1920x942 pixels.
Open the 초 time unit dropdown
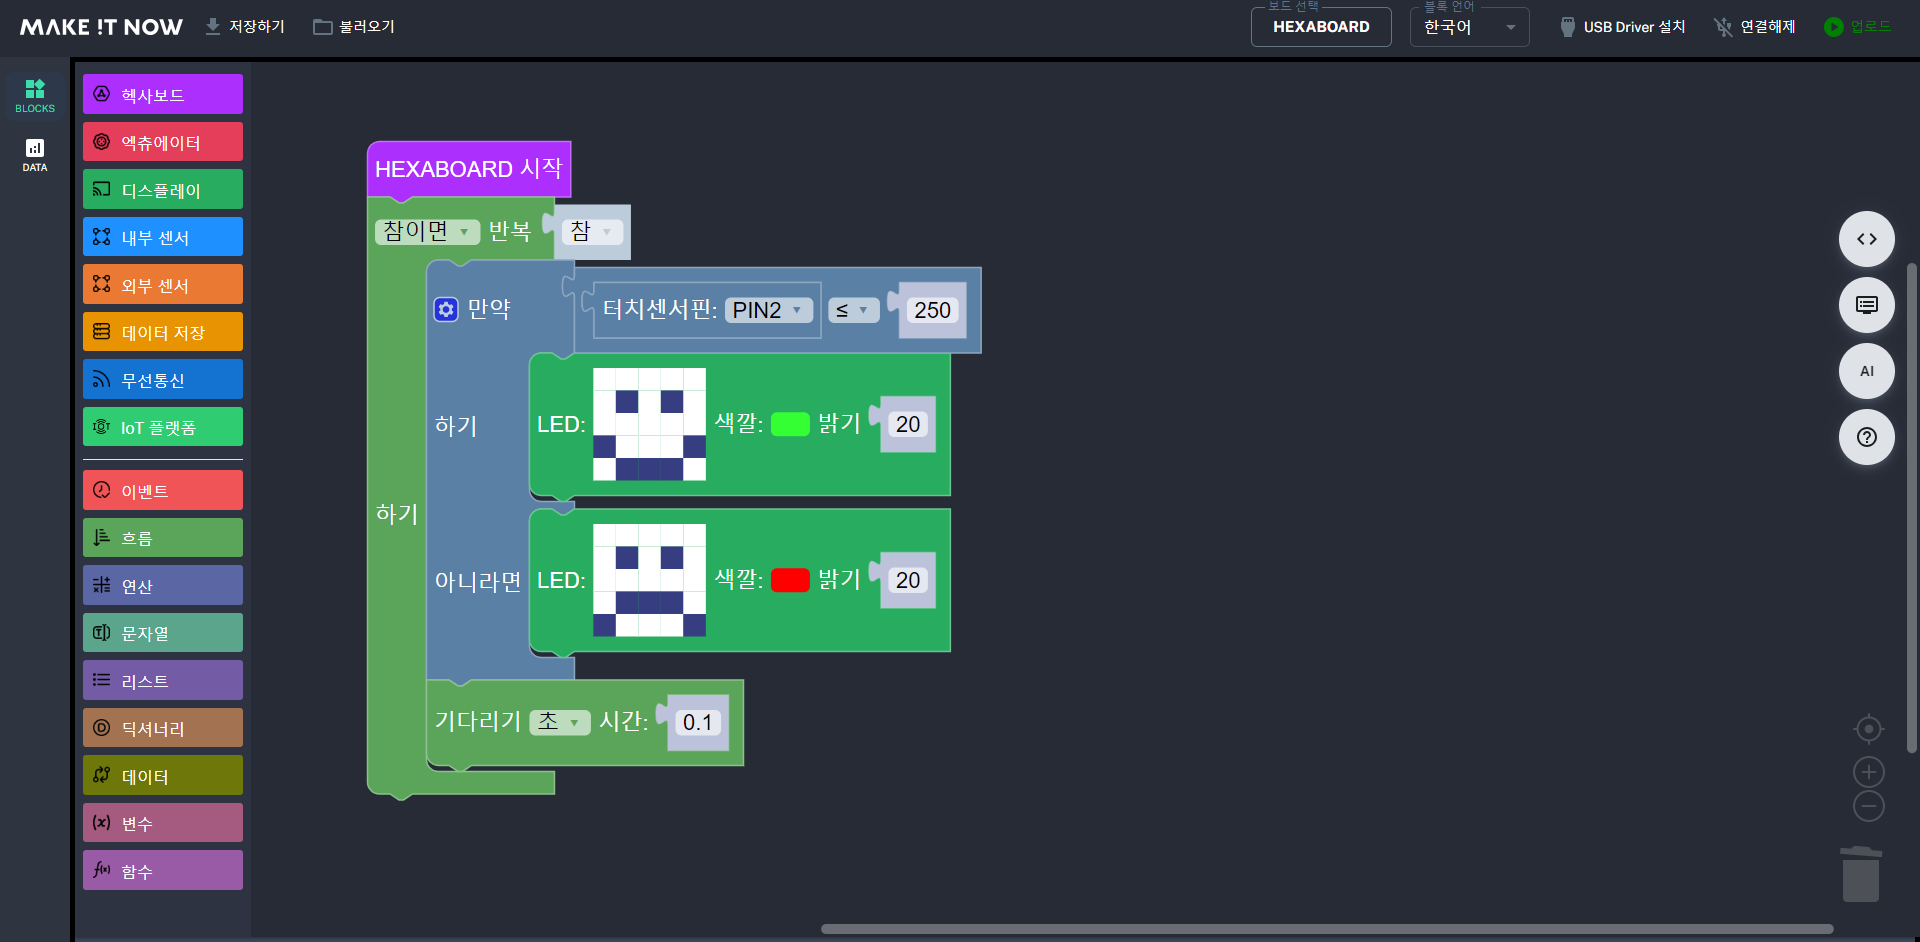coord(560,722)
